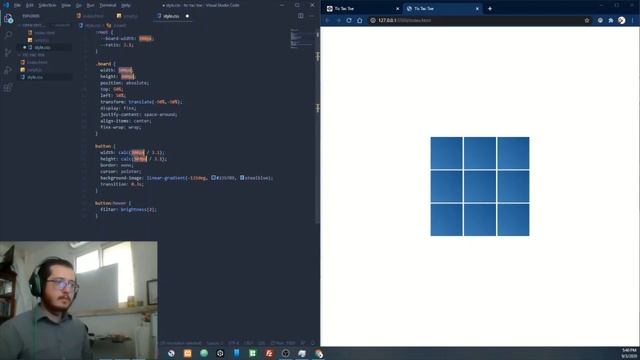The image size is (640, 360).
Task: Open index.html in the Tic Tac Toe folder
Action: (37, 62)
